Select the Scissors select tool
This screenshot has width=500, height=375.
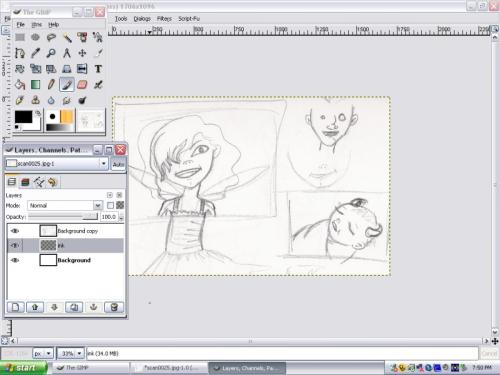(98, 37)
